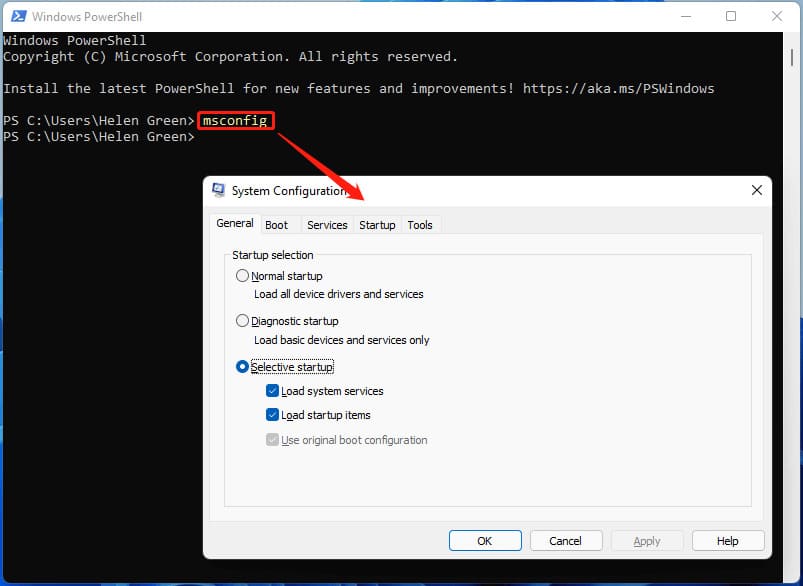Open the Startup tab

point(377,225)
